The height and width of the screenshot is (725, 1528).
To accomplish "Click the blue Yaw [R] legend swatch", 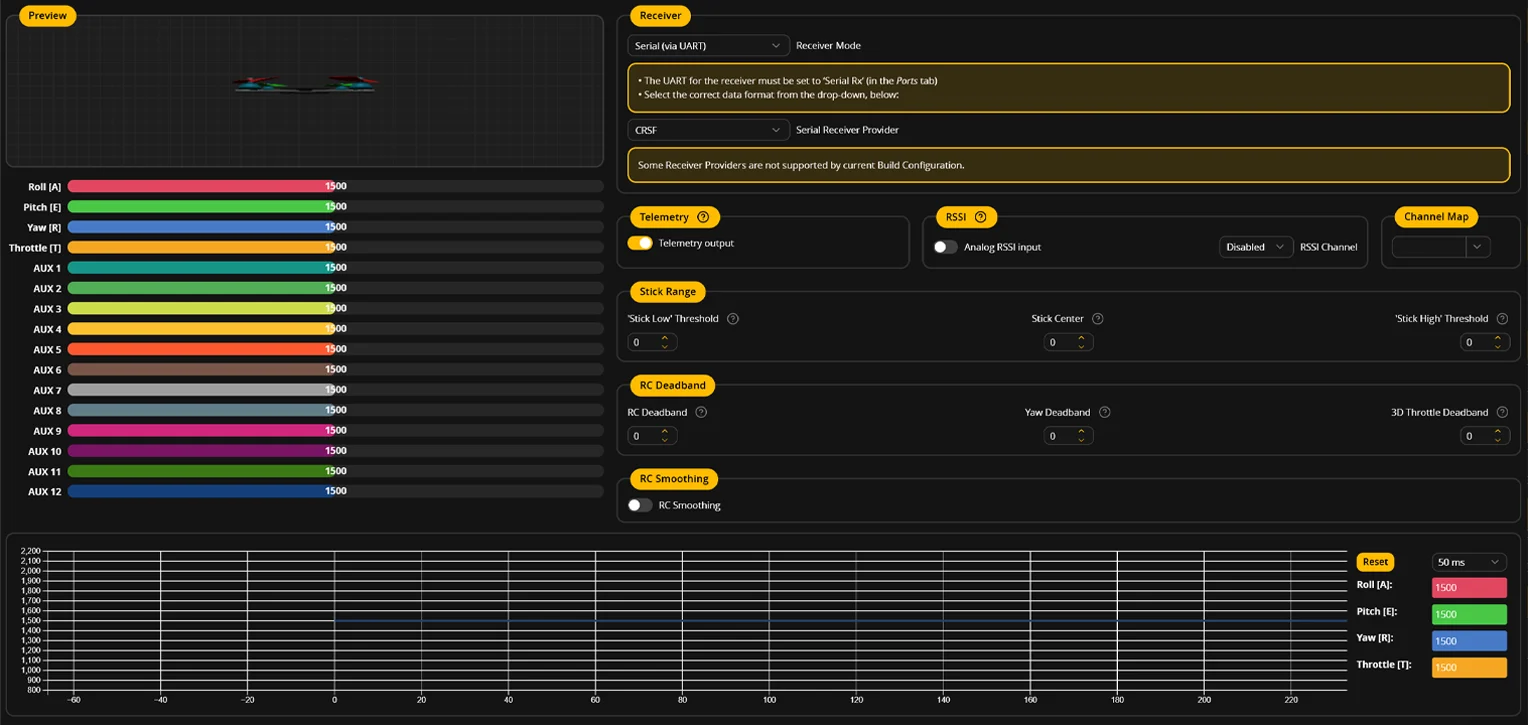I will pyautogui.click(x=1469, y=641).
